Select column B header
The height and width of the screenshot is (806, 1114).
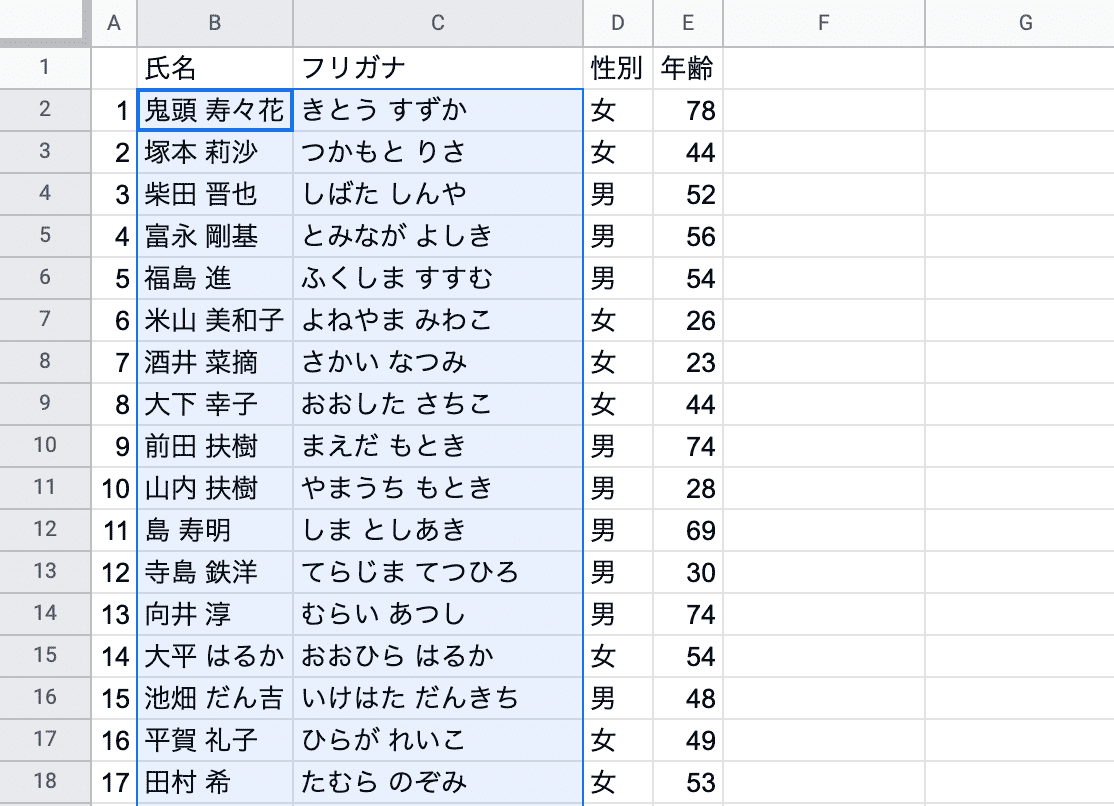(215, 23)
